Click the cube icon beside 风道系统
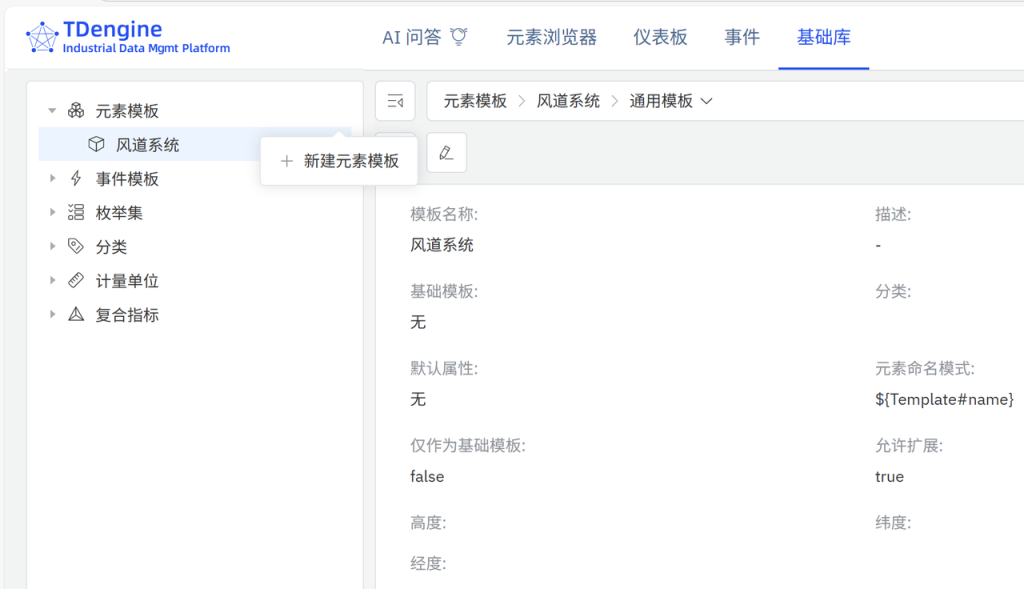This screenshot has height=589, width=1024. (x=96, y=144)
